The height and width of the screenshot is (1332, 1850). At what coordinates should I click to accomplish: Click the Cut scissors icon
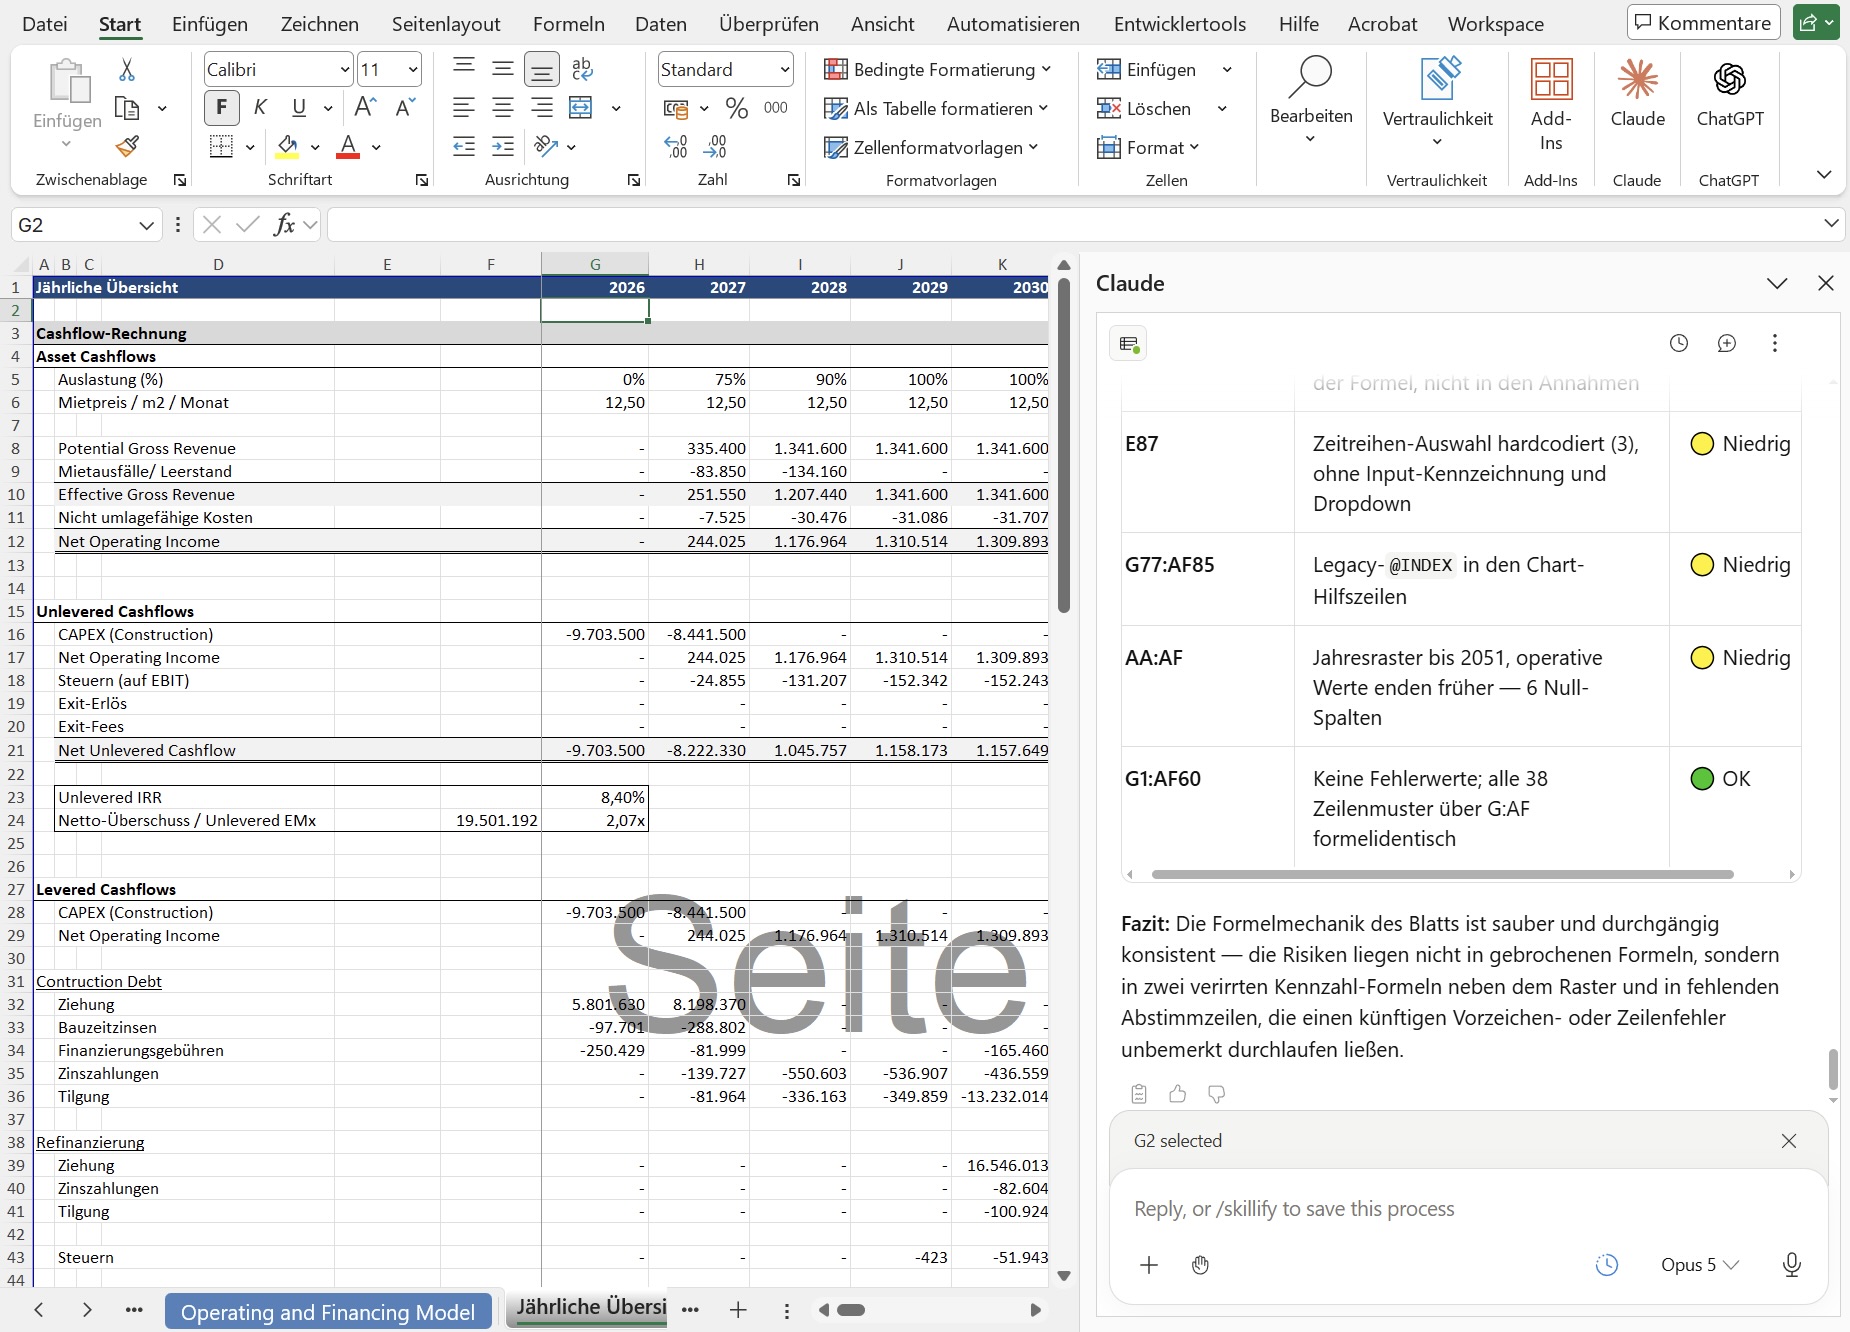coord(126,69)
